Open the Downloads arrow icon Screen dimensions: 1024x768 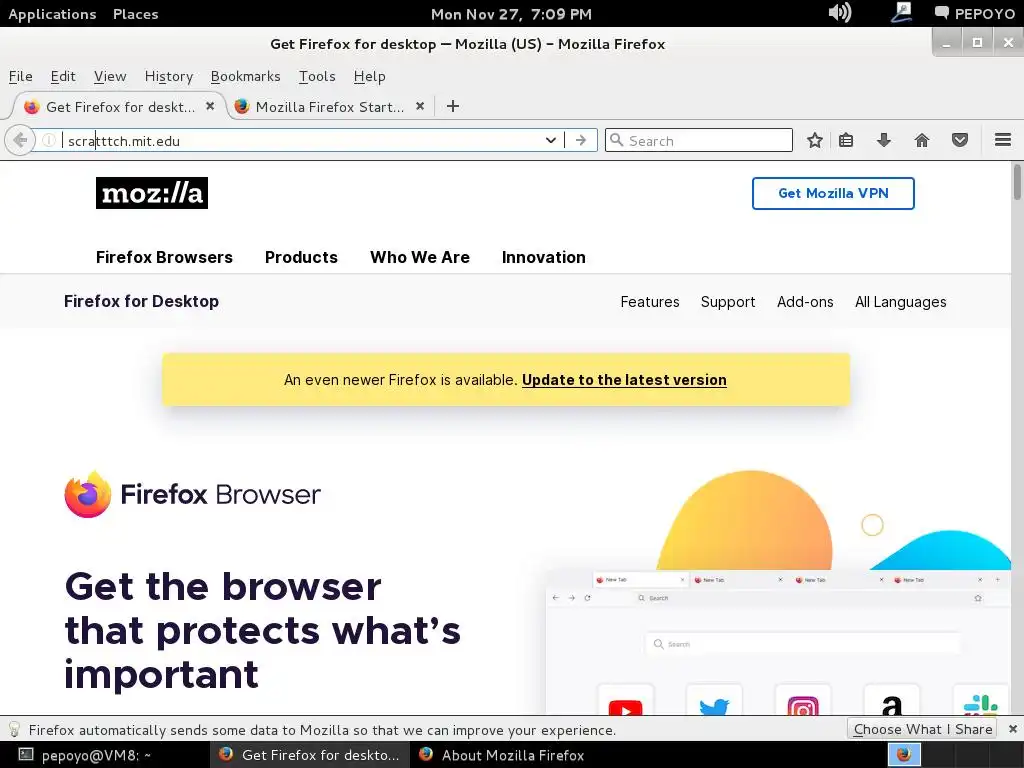point(884,140)
